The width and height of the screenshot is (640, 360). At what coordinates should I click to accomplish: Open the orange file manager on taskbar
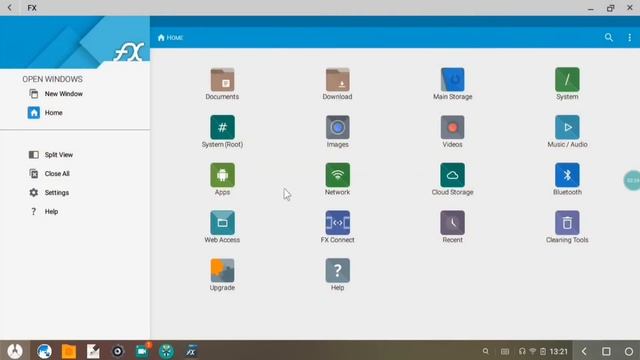click(69, 351)
